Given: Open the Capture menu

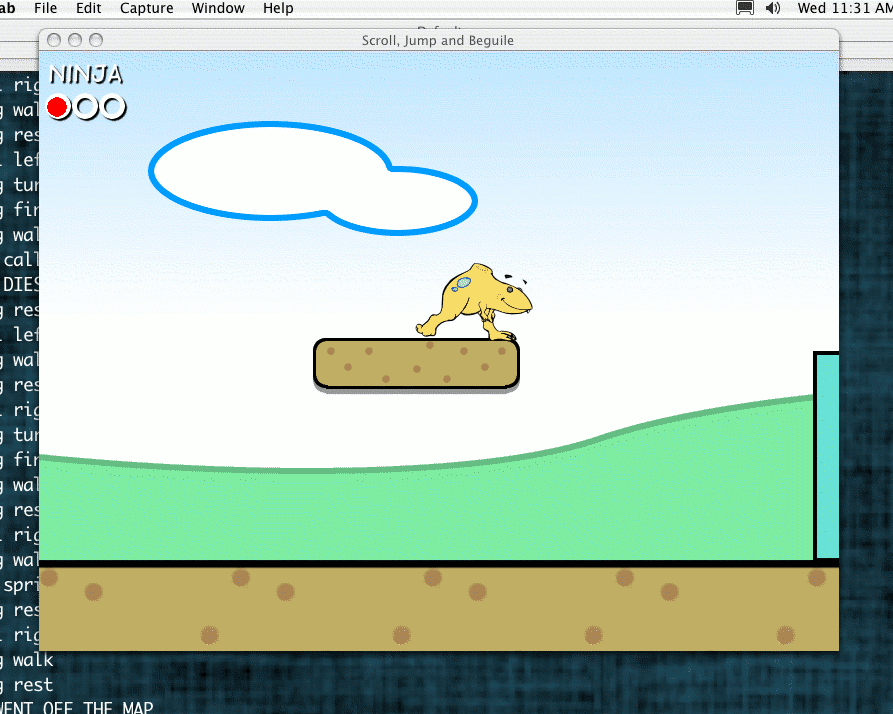Looking at the screenshot, I should pos(146,8).
